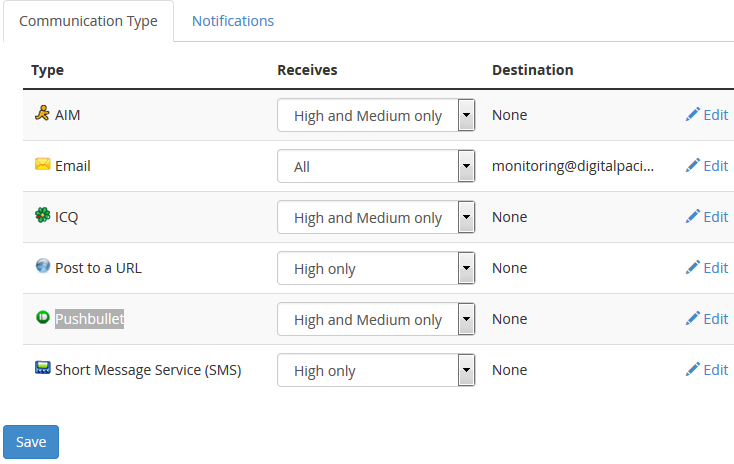Click the Type column header
This screenshot has height=464, width=734.
[47, 70]
